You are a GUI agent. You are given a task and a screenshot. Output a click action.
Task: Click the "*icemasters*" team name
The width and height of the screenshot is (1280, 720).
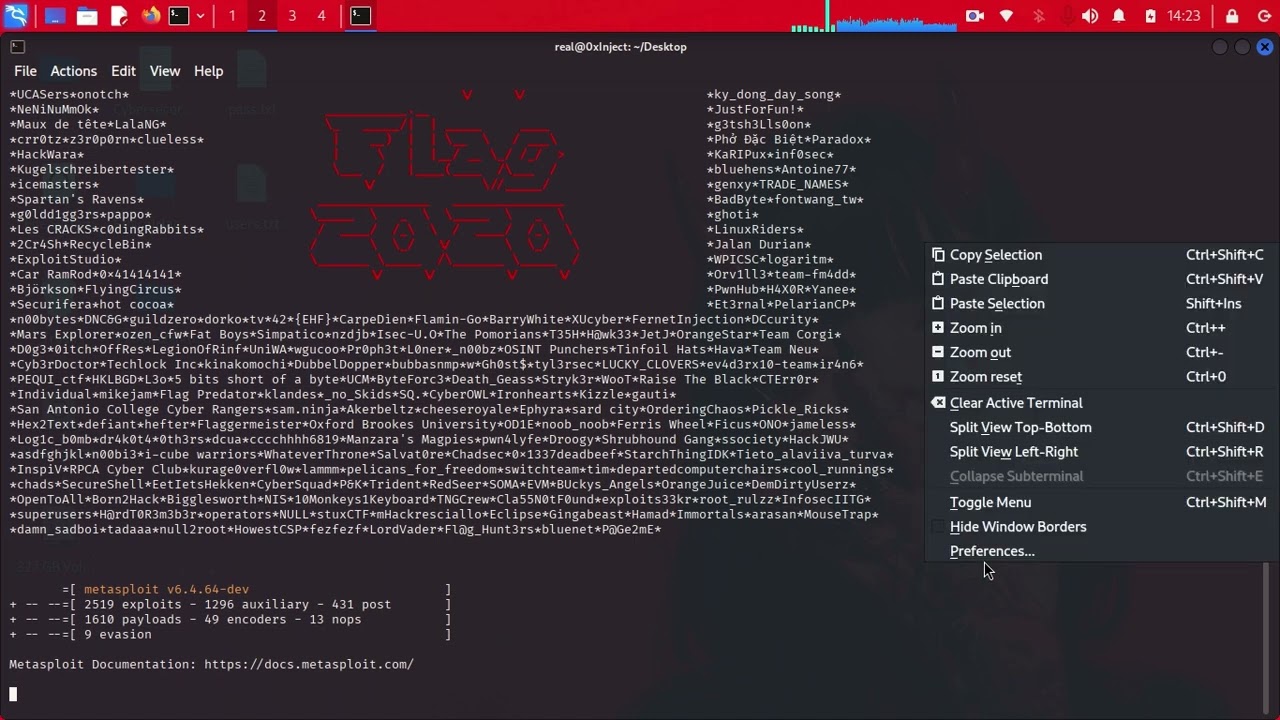(54, 185)
